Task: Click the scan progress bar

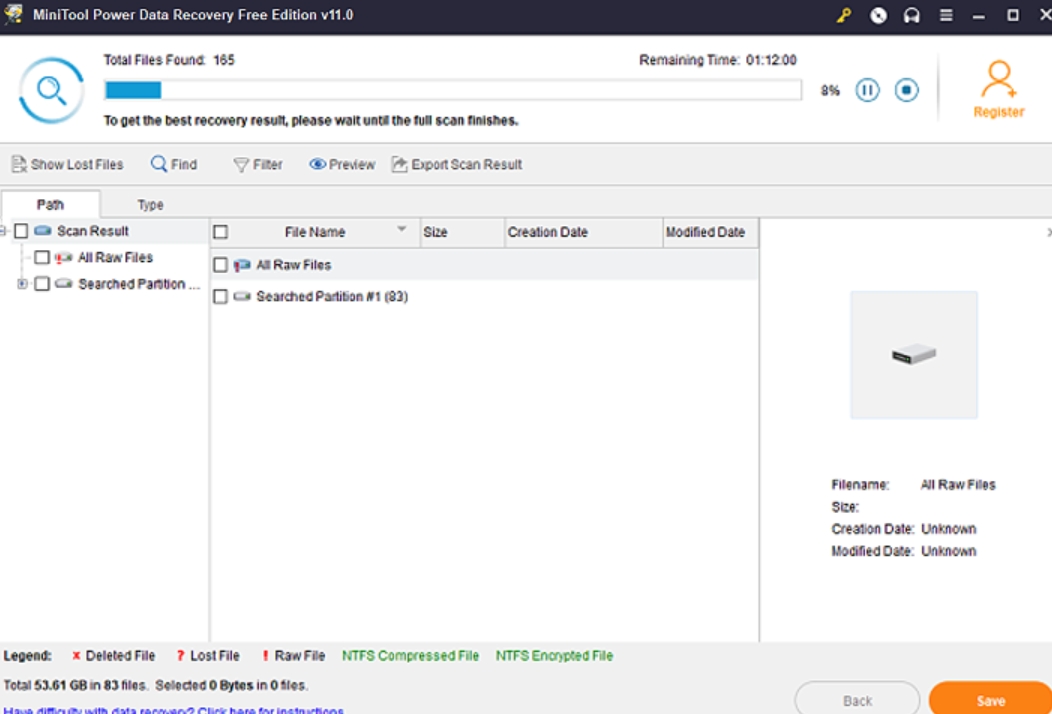Action: [x=453, y=90]
